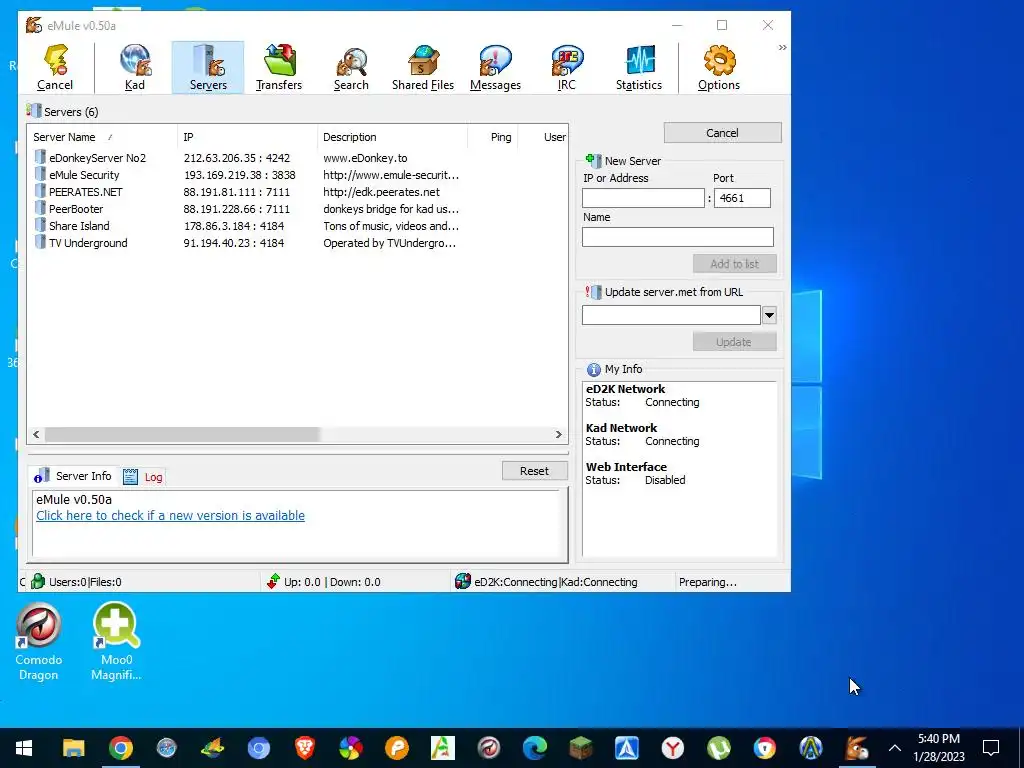This screenshot has height=768, width=1024.
Task: Click the Cancel button above New Server
Action: pos(722,133)
